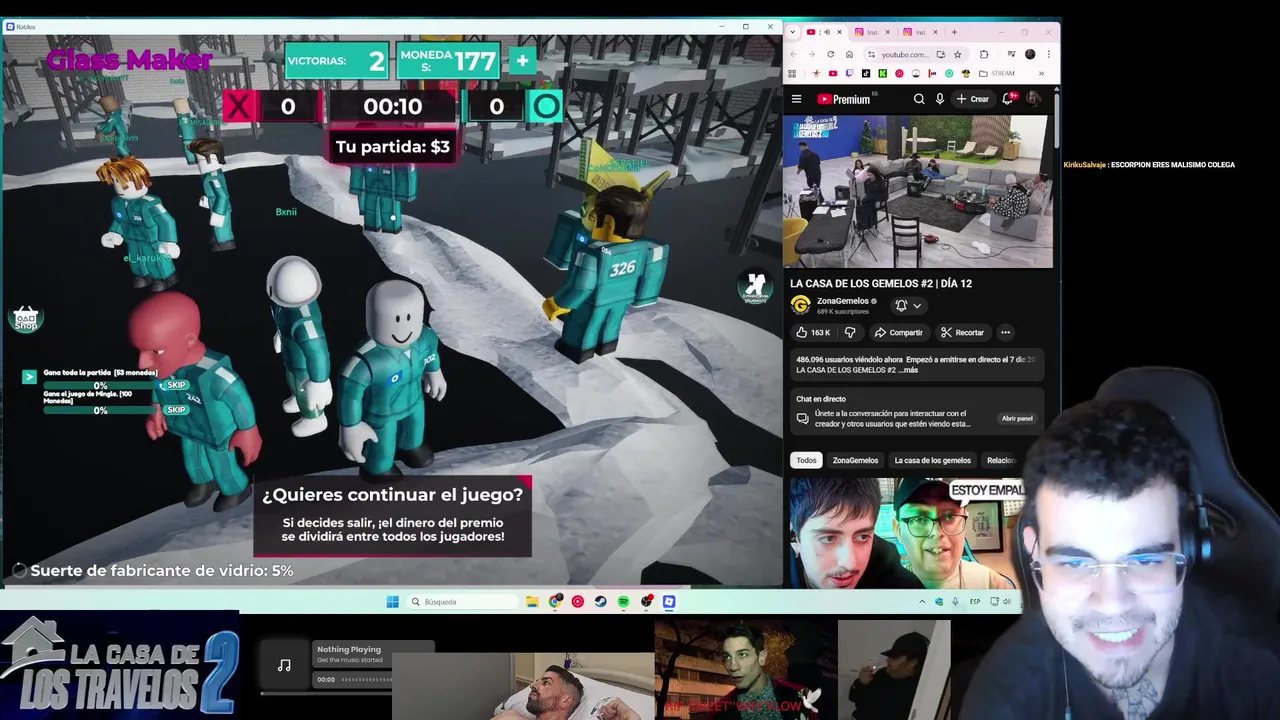The image size is (1280, 720).
Task: Click the taskbar Búsqueda search box
Action: (x=463, y=601)
